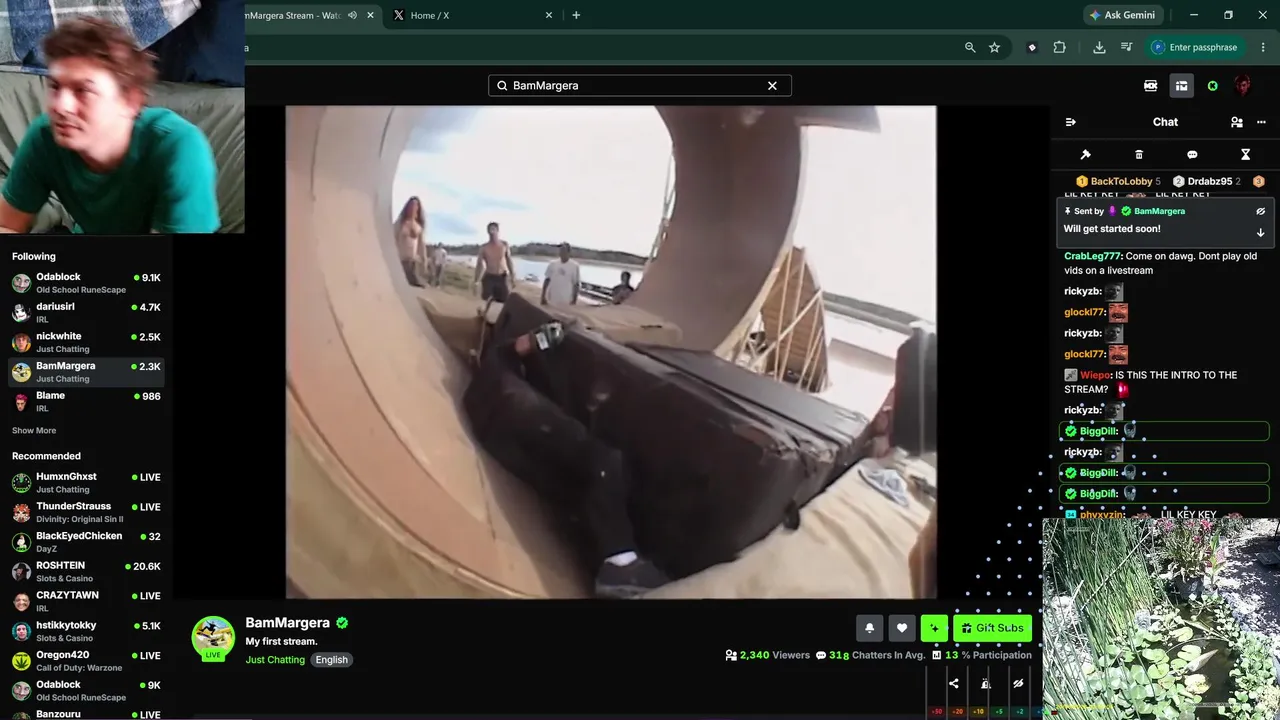The image size is (1280, 720).
Task: Click the green sparkle subscribe button
Action: 934,628
